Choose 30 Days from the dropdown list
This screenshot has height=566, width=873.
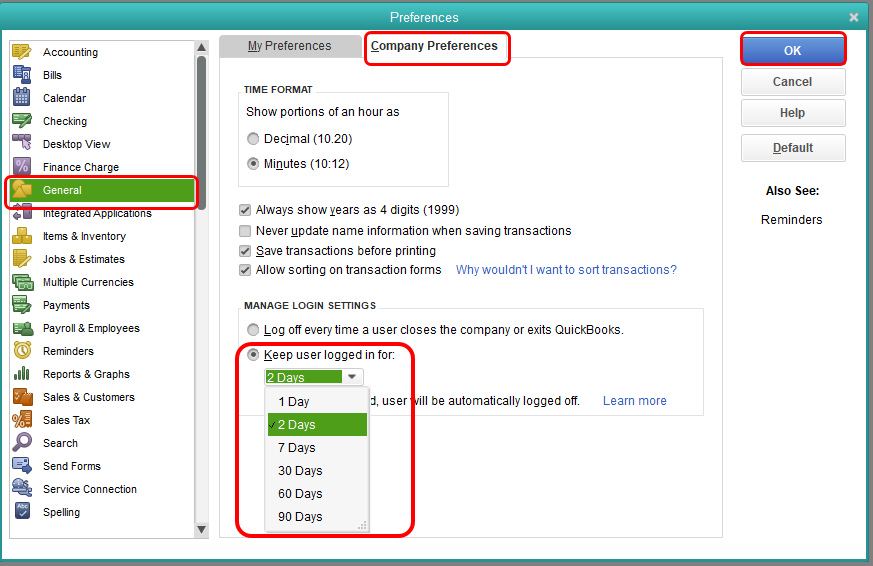(x=300, y=471)
